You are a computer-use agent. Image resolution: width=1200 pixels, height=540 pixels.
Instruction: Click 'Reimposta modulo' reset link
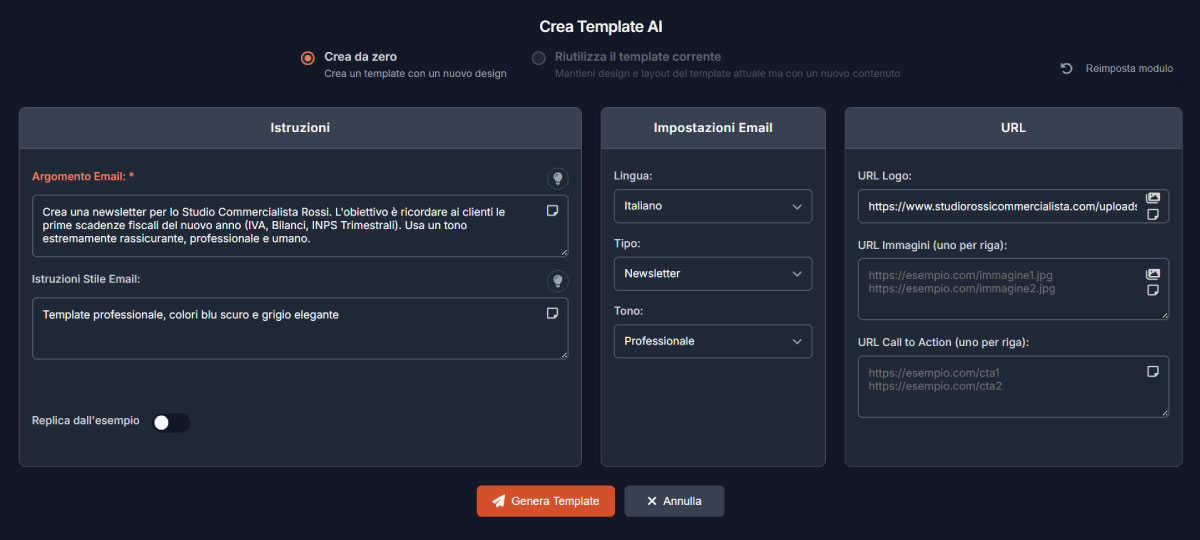1117,69
